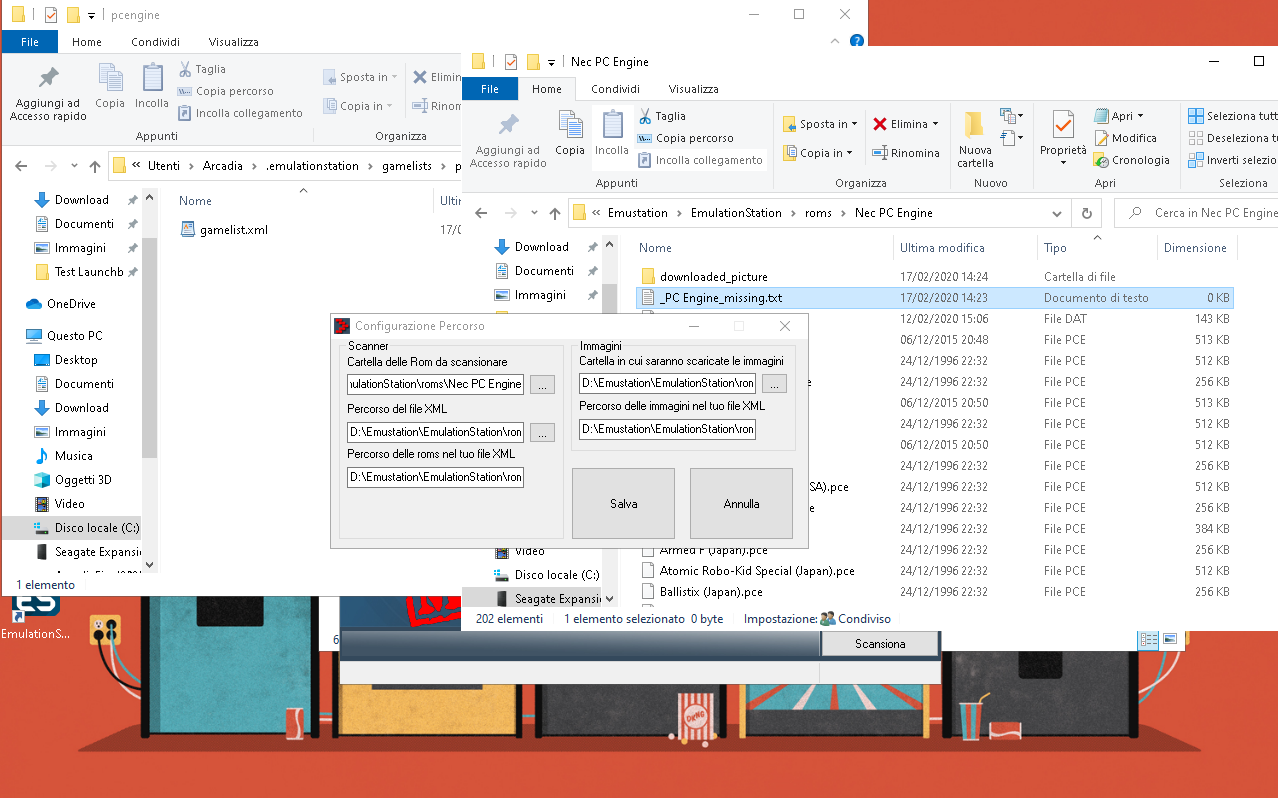This screenshot has height=798, width=1278.
Task: Click Modifica in the Apri group
Action: pos(1126,138)
